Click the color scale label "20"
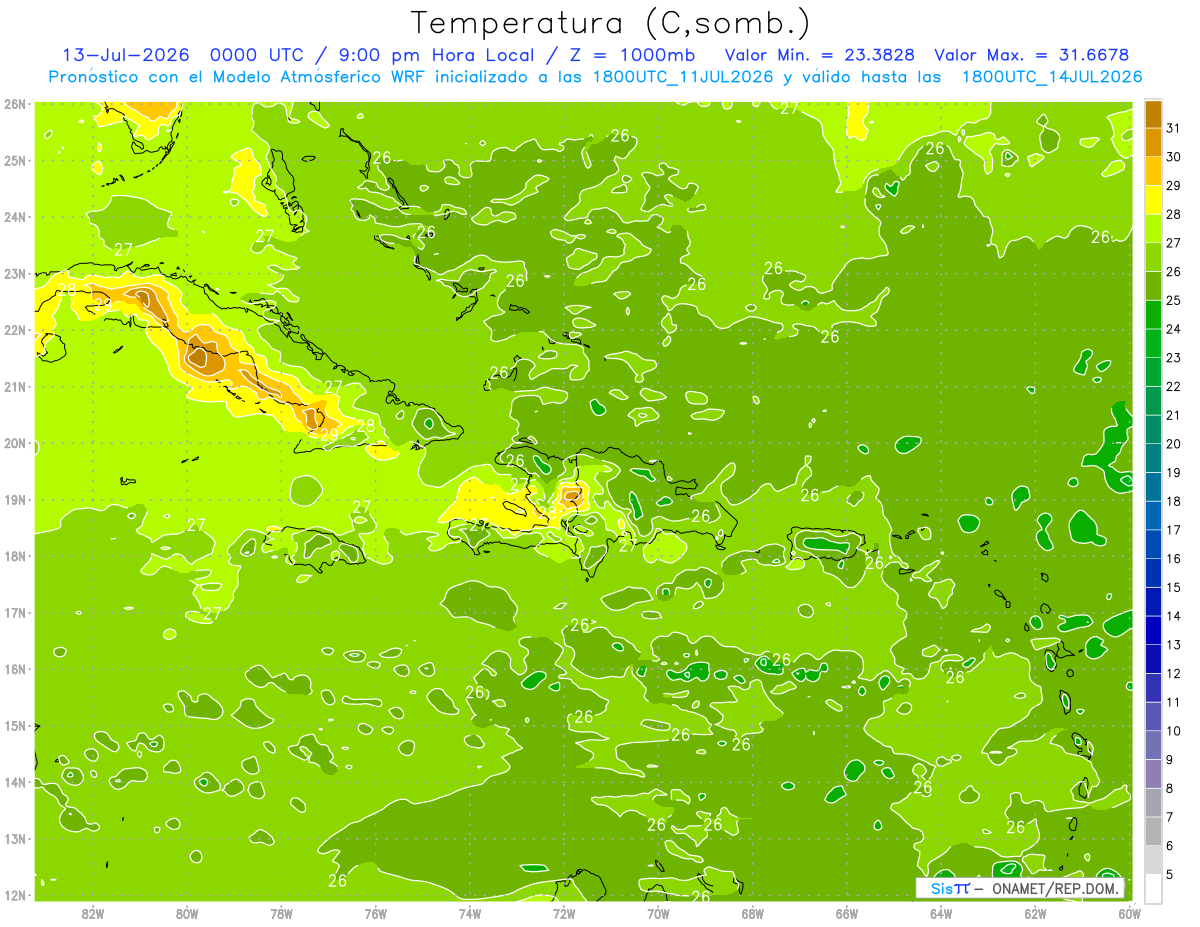Screen dimensions: 1200x927 [x=1173, y=443]
